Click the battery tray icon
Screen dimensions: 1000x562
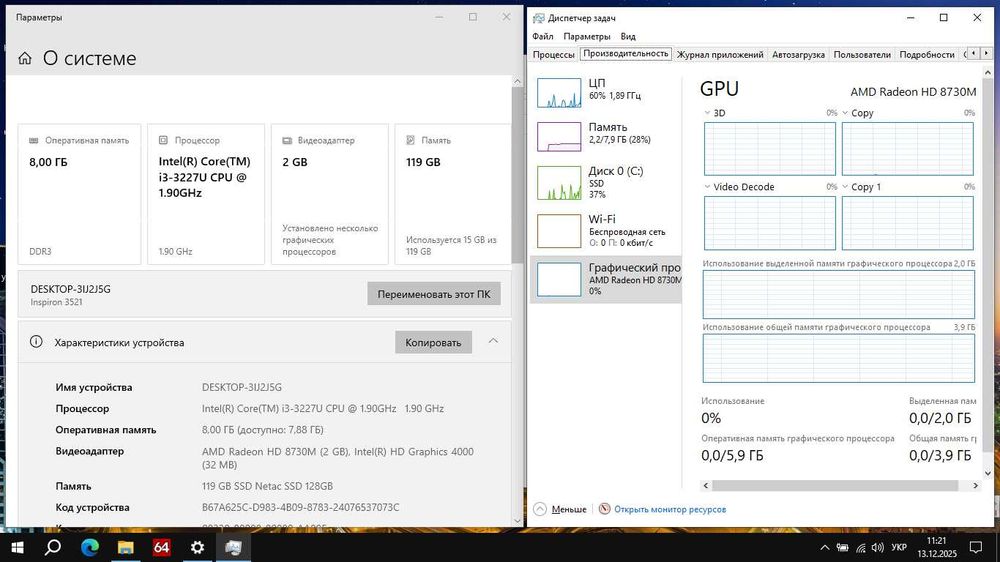842,547
